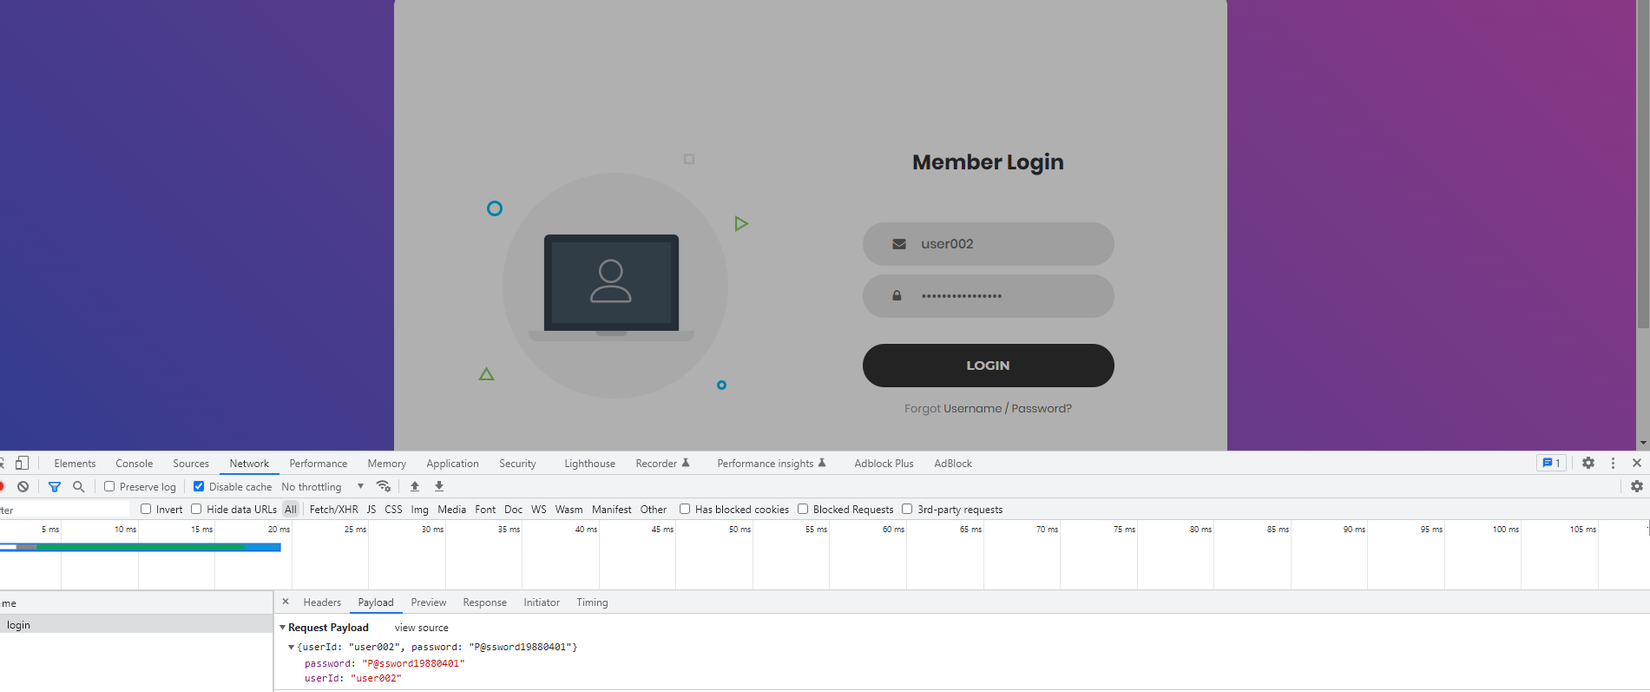Viewport: 1650px width, 692px height.
Task: Filter requests by Doc type
Action: 513,509
